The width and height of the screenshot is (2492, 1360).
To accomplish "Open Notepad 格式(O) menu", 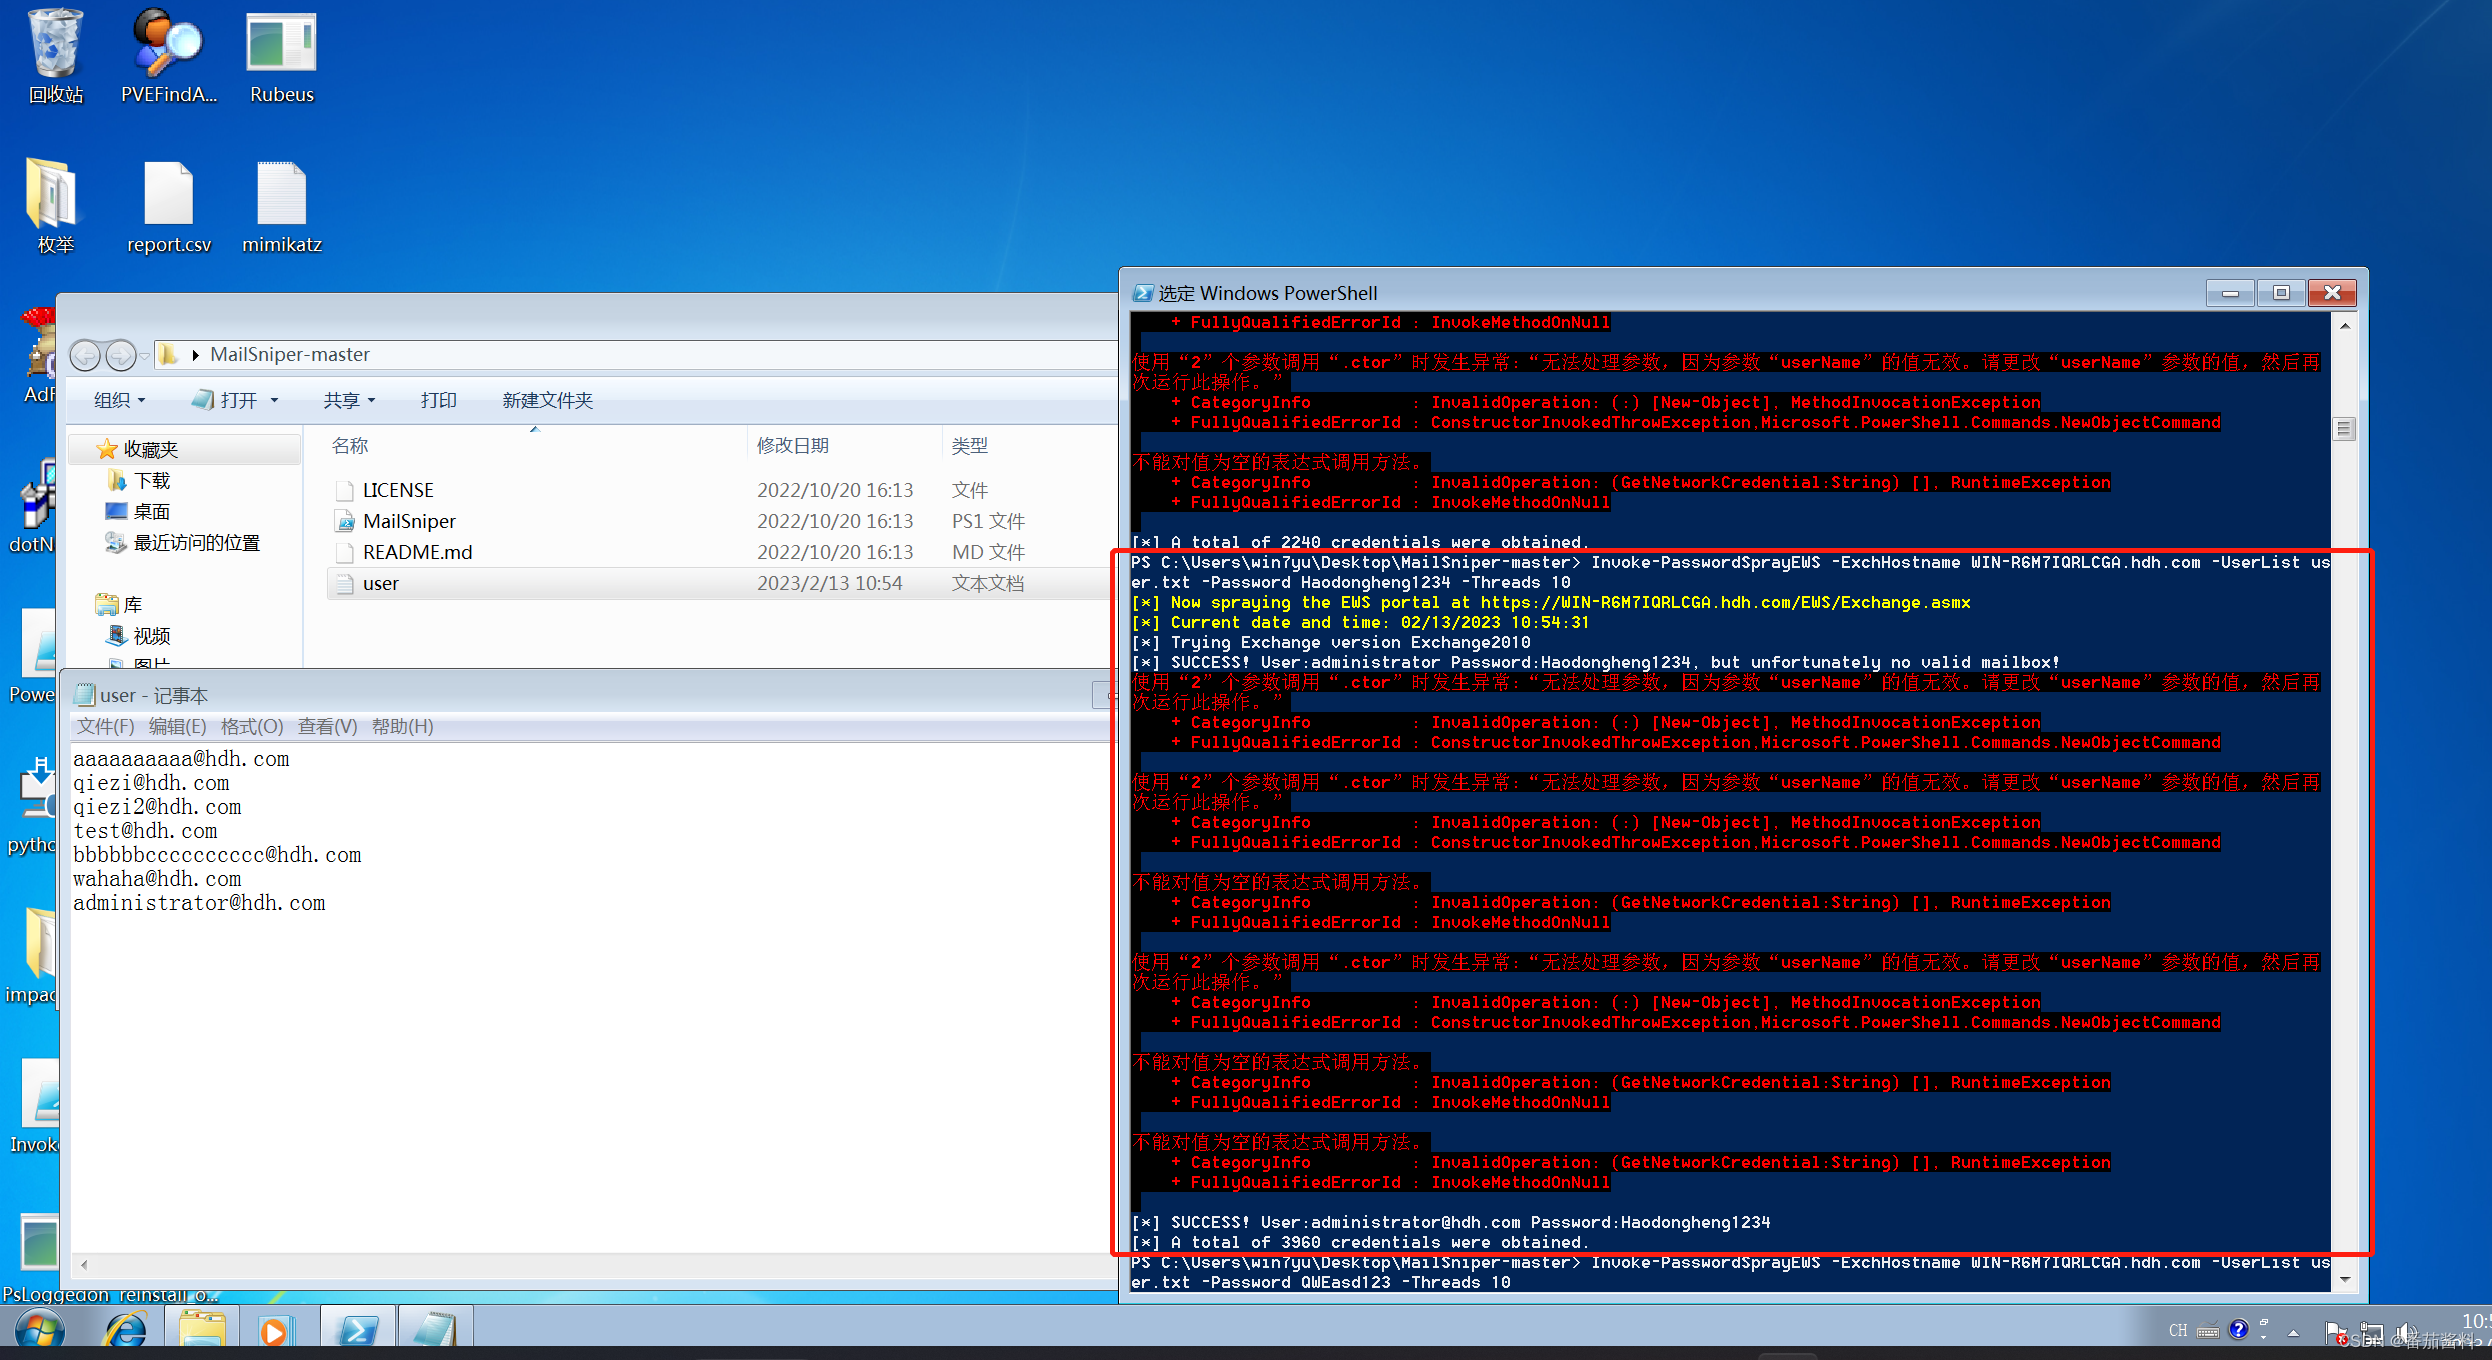I will (252, 726).
